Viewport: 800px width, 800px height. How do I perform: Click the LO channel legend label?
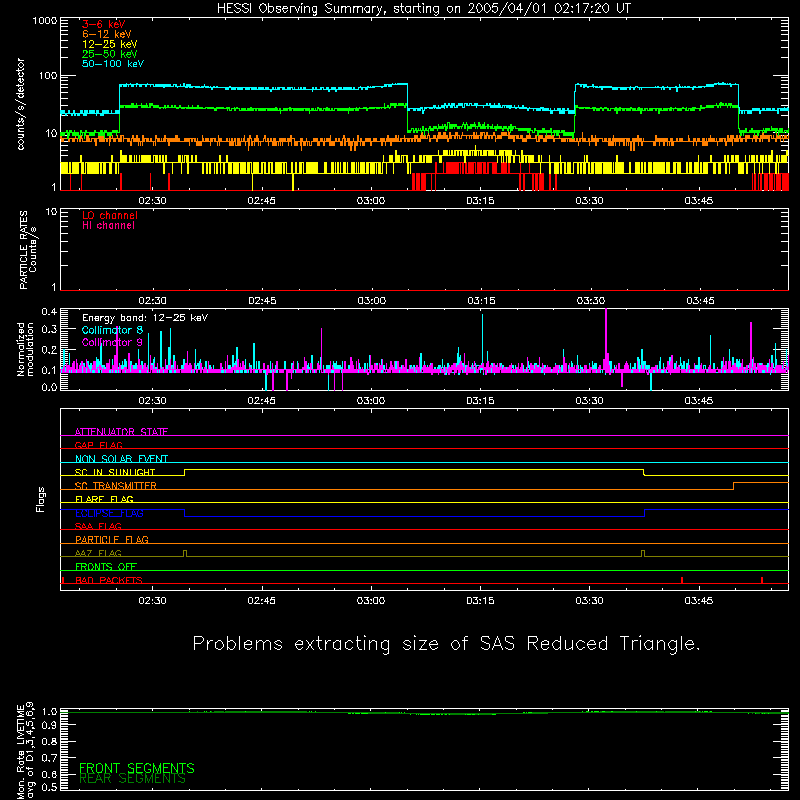point(110,215)
